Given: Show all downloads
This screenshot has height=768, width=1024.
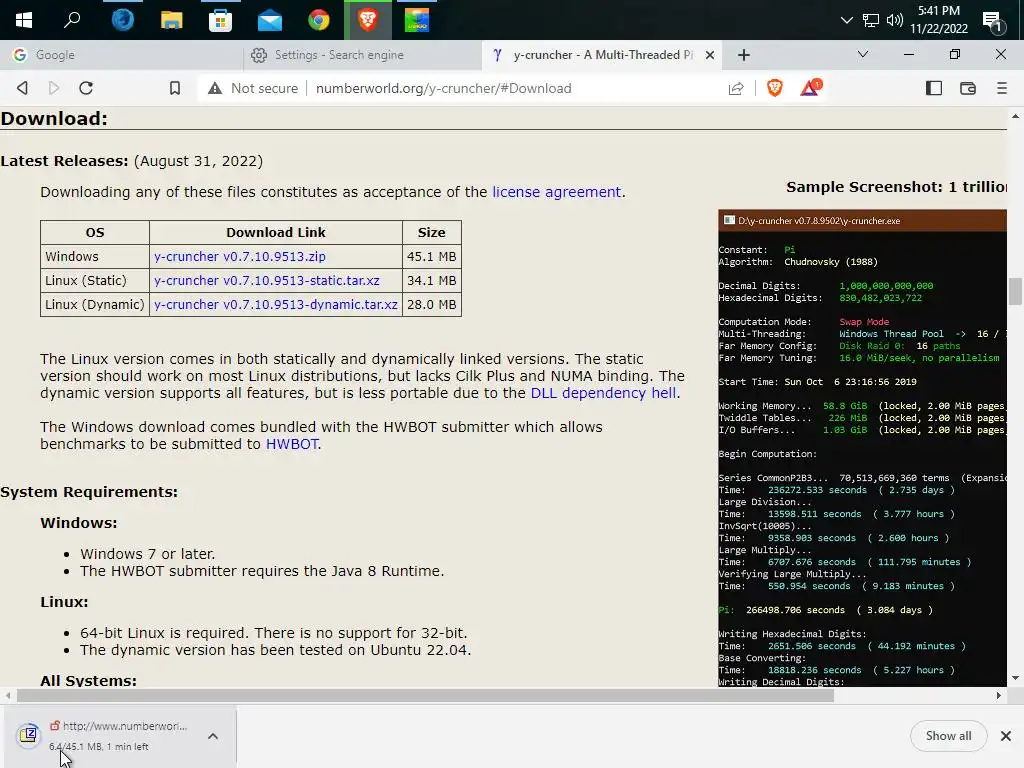Looking at the screenshot, I should pyautogui.click(x=948, y=736).
